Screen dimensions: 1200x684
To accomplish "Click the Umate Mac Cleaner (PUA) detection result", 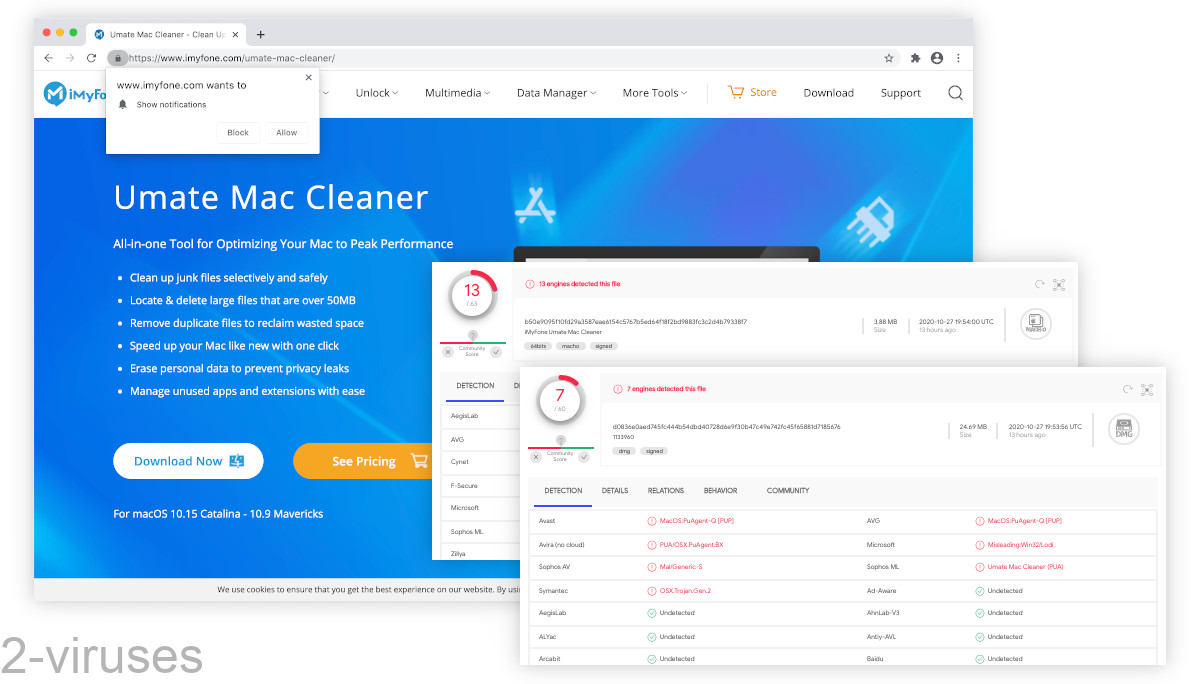I will (x=1024, y=567).
